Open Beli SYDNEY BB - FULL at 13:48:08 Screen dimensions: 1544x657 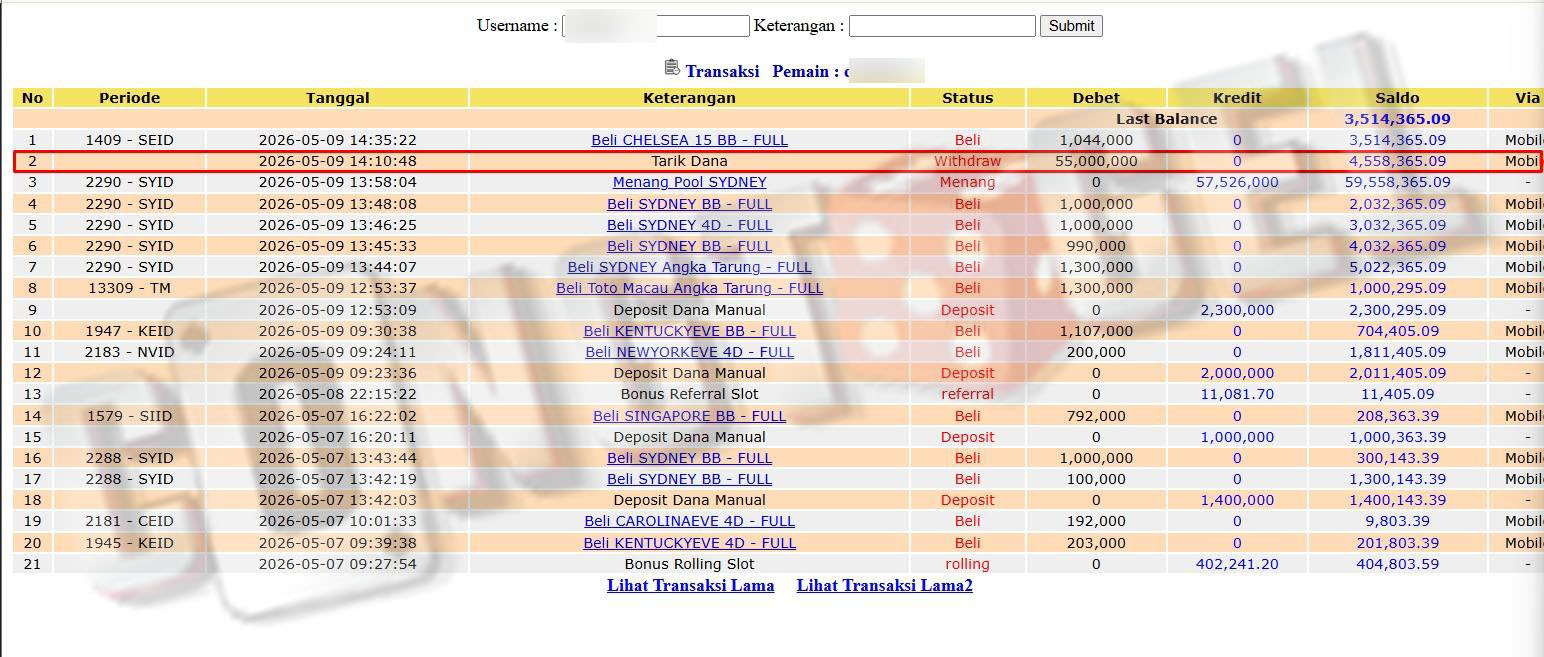pyautogui.click(x=689, y=204)
